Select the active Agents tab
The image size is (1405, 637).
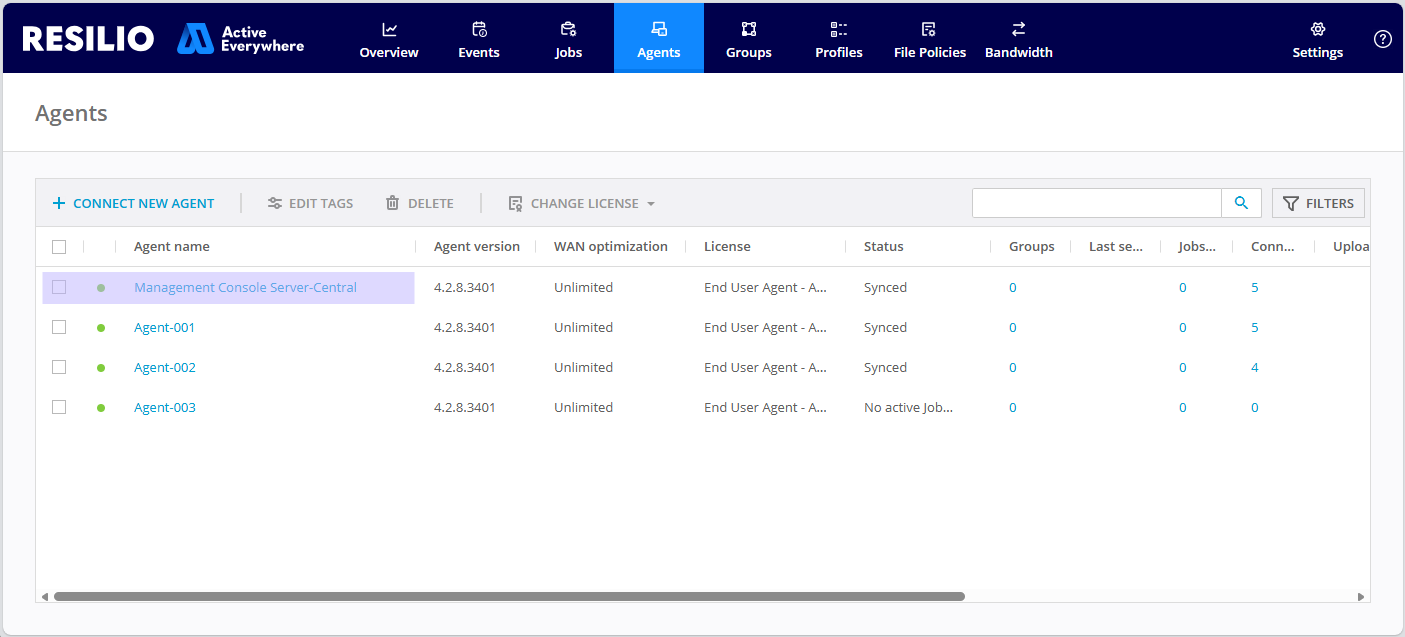click(659, 39)
